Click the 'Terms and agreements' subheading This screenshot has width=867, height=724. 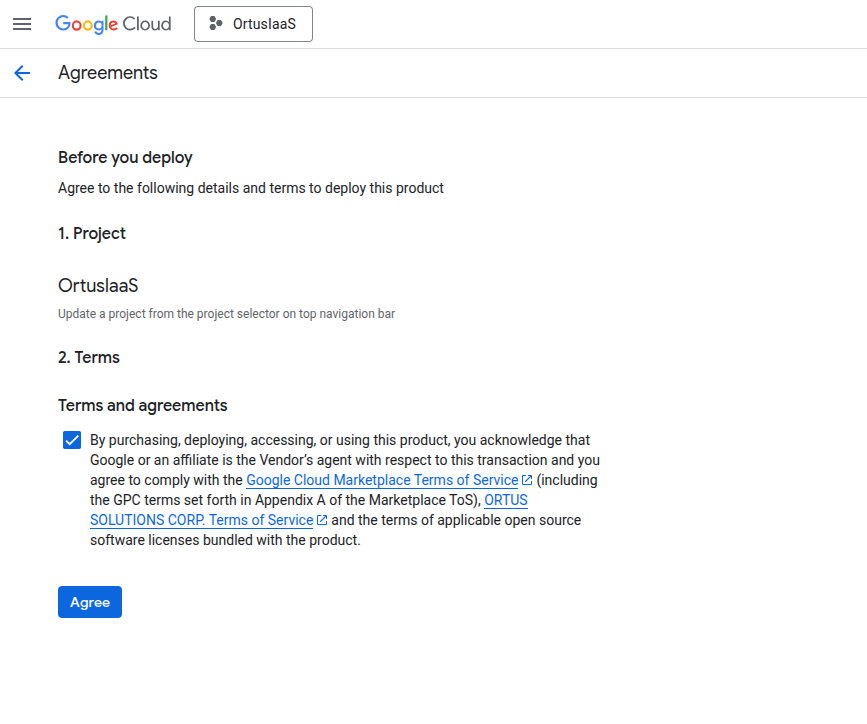[x=143, y=405]
